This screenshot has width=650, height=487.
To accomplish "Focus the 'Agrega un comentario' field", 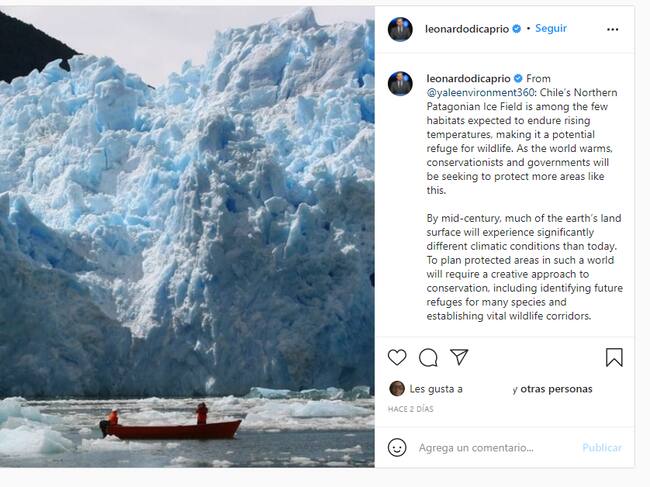I will point(490,447).
